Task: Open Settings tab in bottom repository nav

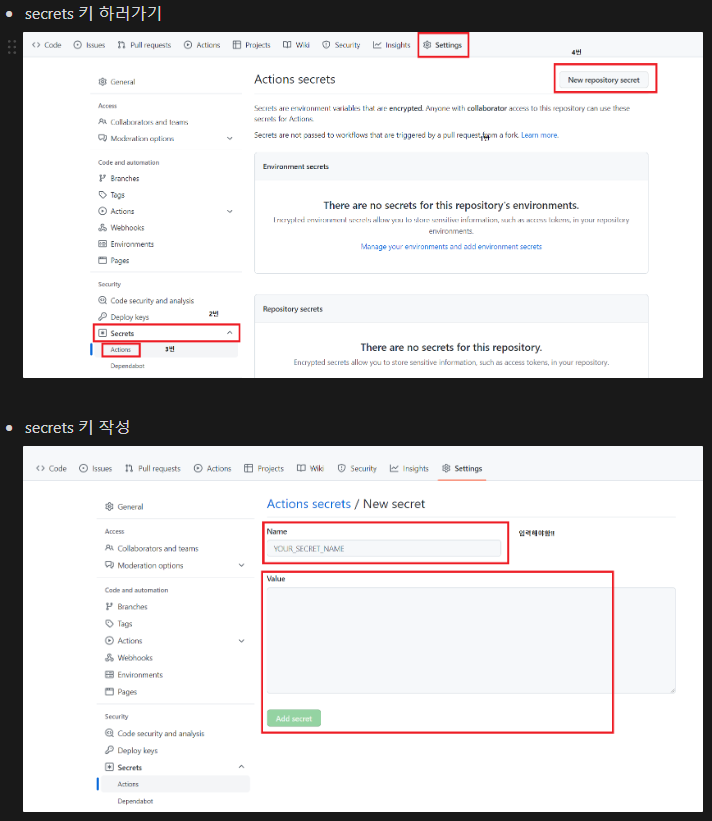Action: point(462,469)
